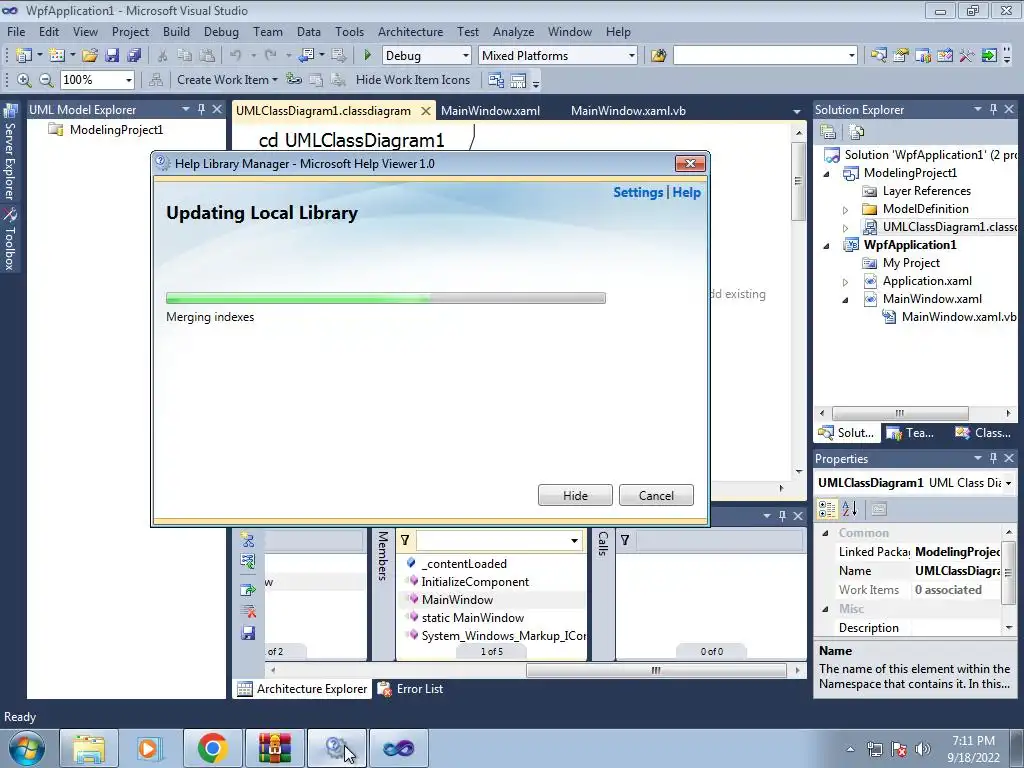Click the Open File folder icon
The width and height of the screenshot is (1024, 768).
tap(90, 56)
